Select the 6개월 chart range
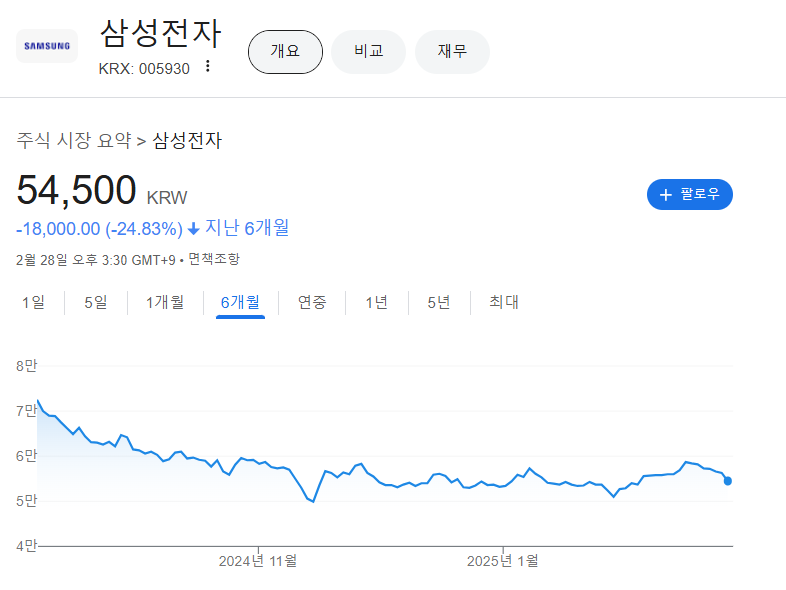Screen dimensions: 786x590 (240, 302)
